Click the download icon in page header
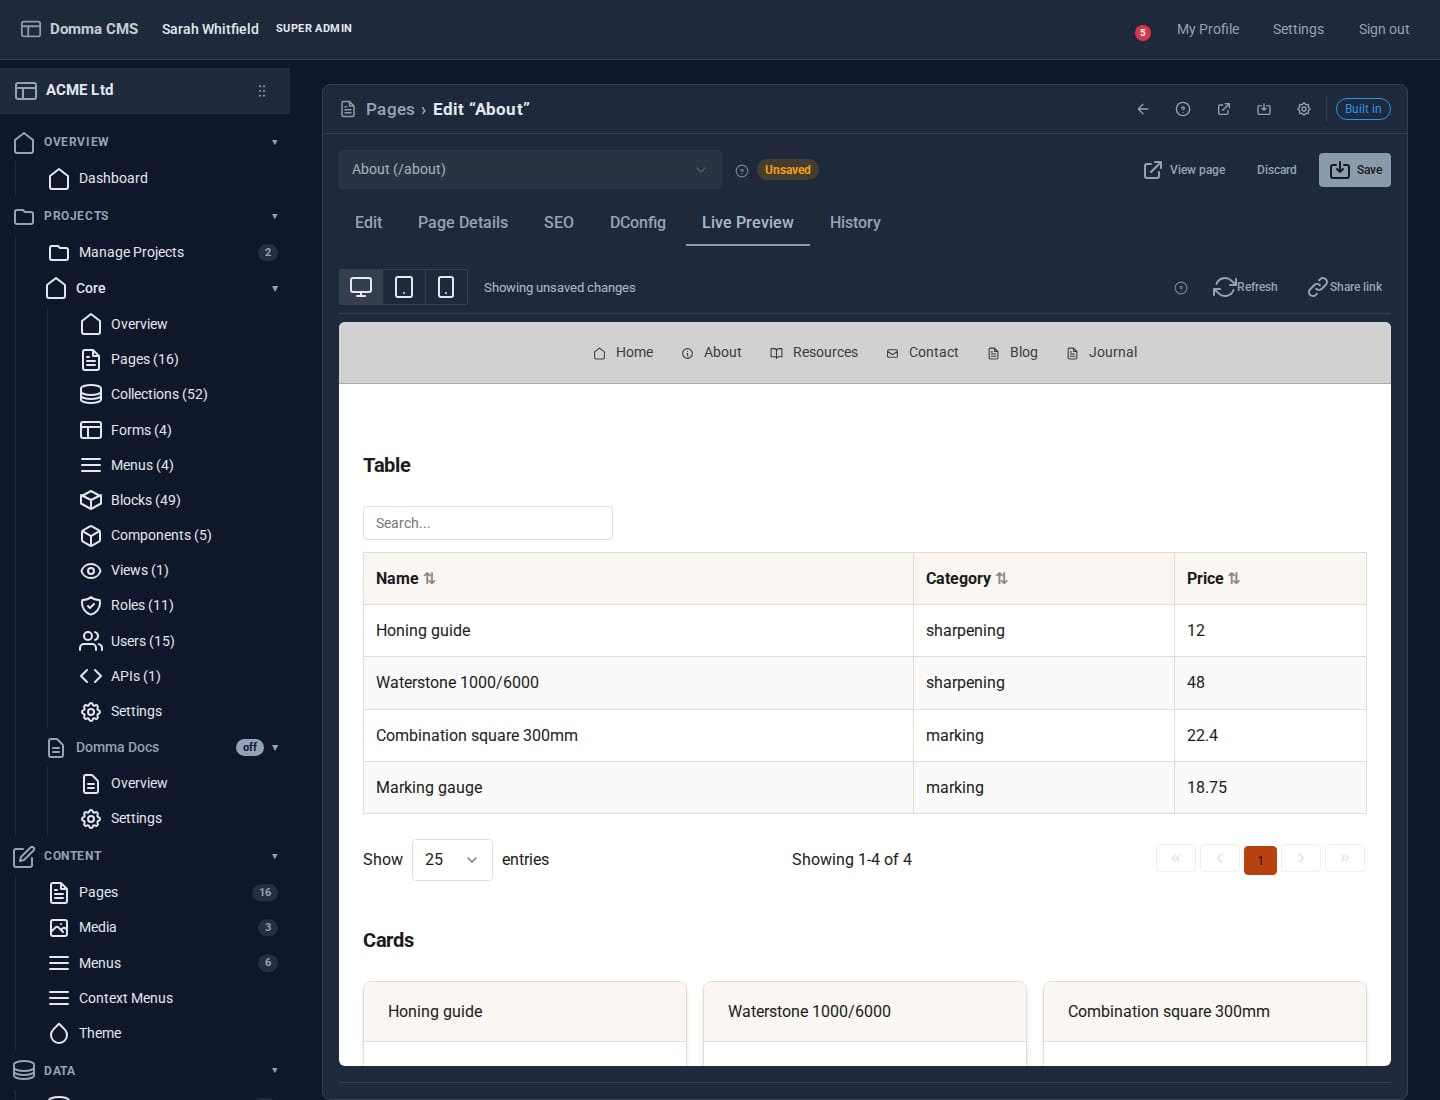 tap(1264, 109)
